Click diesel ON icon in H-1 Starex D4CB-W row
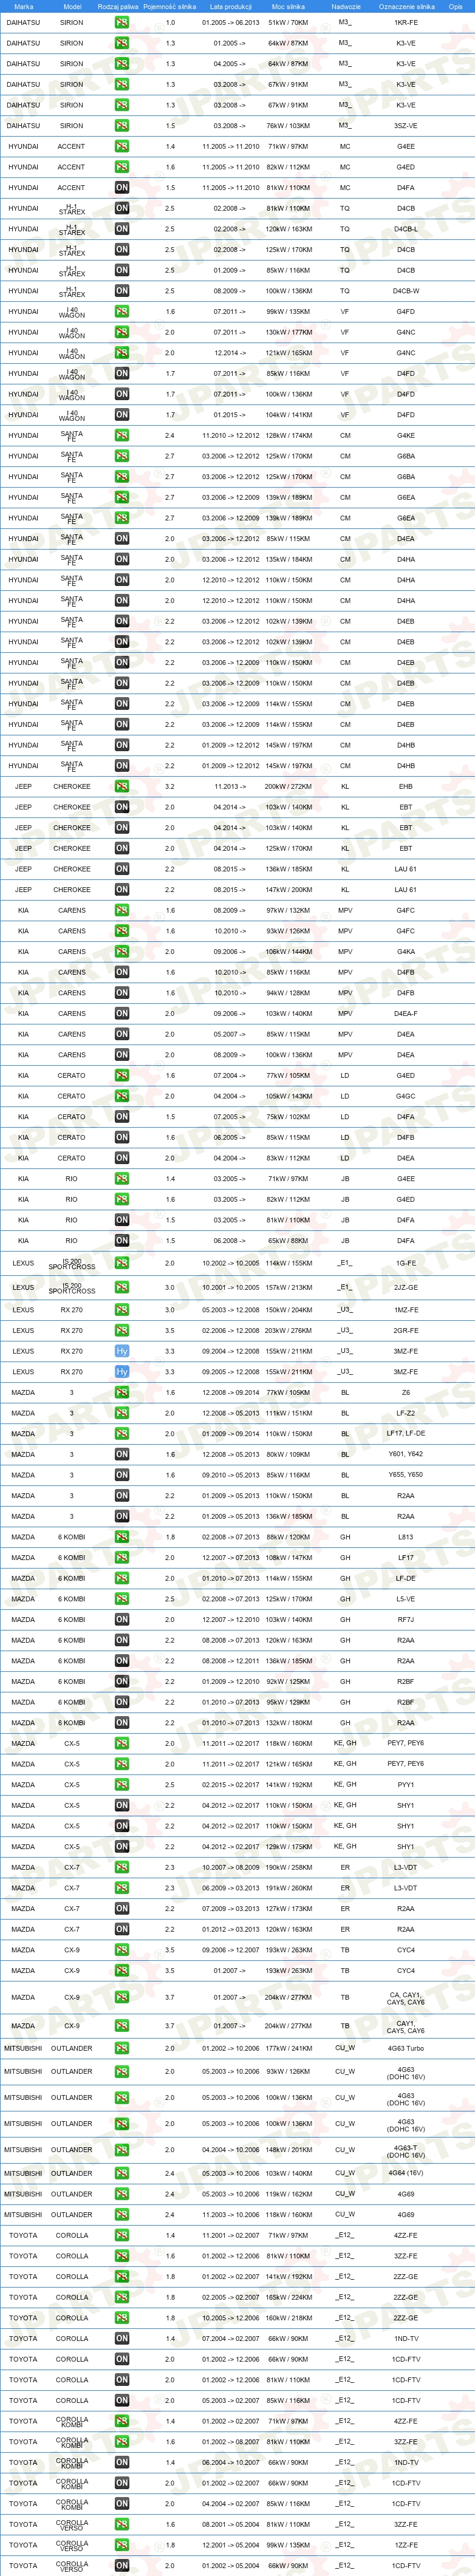The height and width of the screenshot is (2576, 475). (121, 291)
